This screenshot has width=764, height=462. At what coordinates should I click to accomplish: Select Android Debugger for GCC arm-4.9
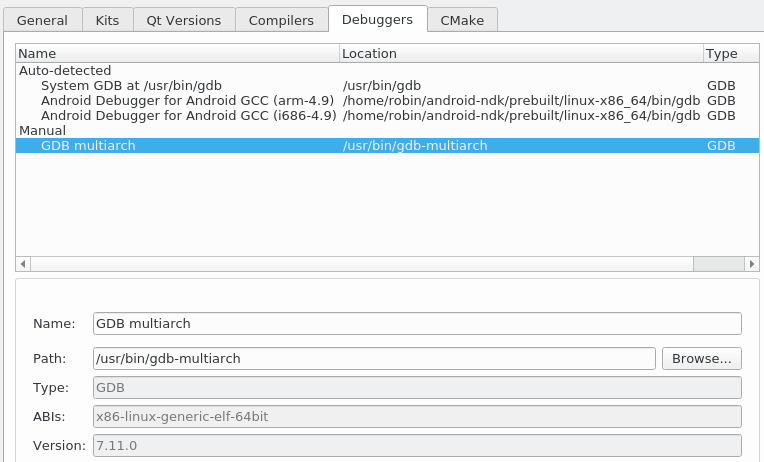click(187, 101)
